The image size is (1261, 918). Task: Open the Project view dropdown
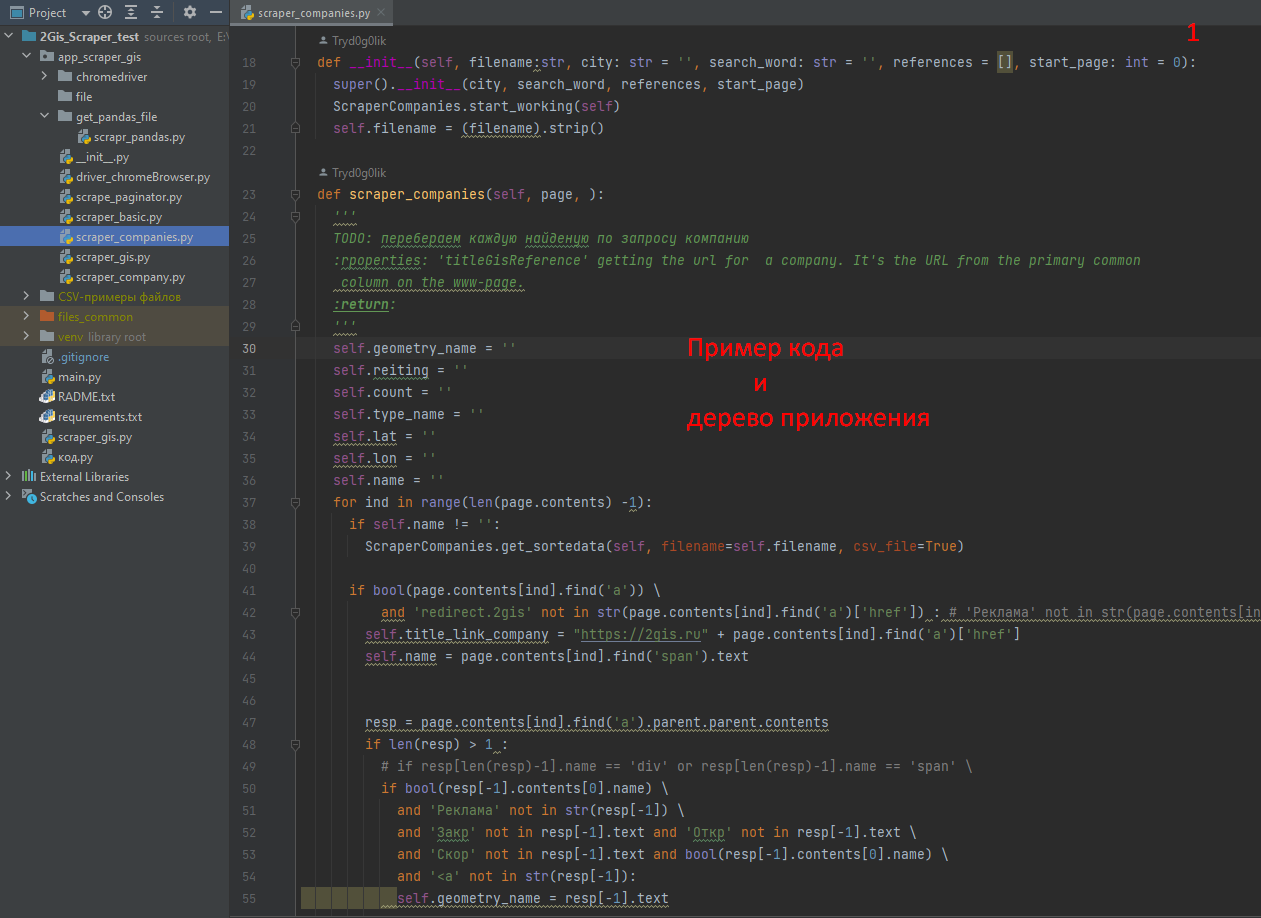(85, 13)
